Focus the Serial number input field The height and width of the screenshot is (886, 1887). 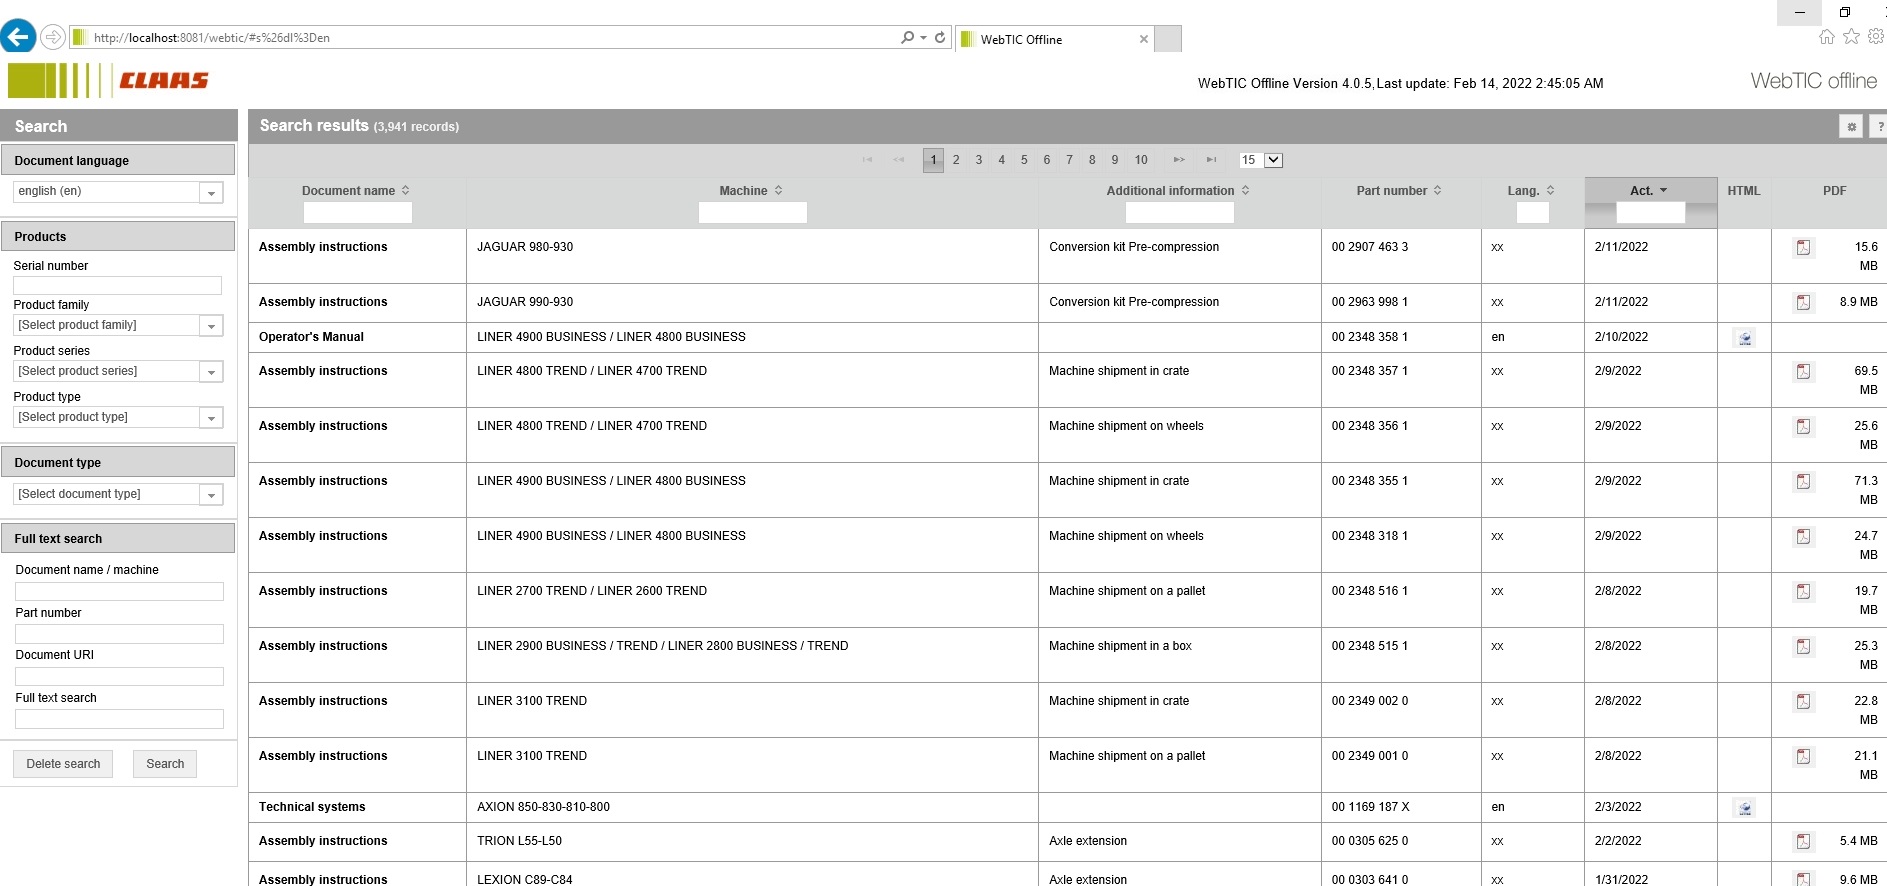[117, 286]
